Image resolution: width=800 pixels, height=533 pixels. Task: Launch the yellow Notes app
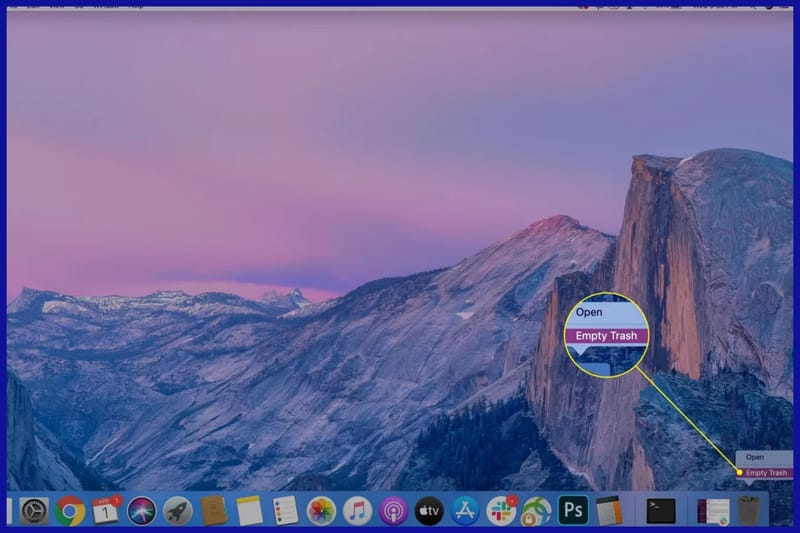(x=249, y=511)
